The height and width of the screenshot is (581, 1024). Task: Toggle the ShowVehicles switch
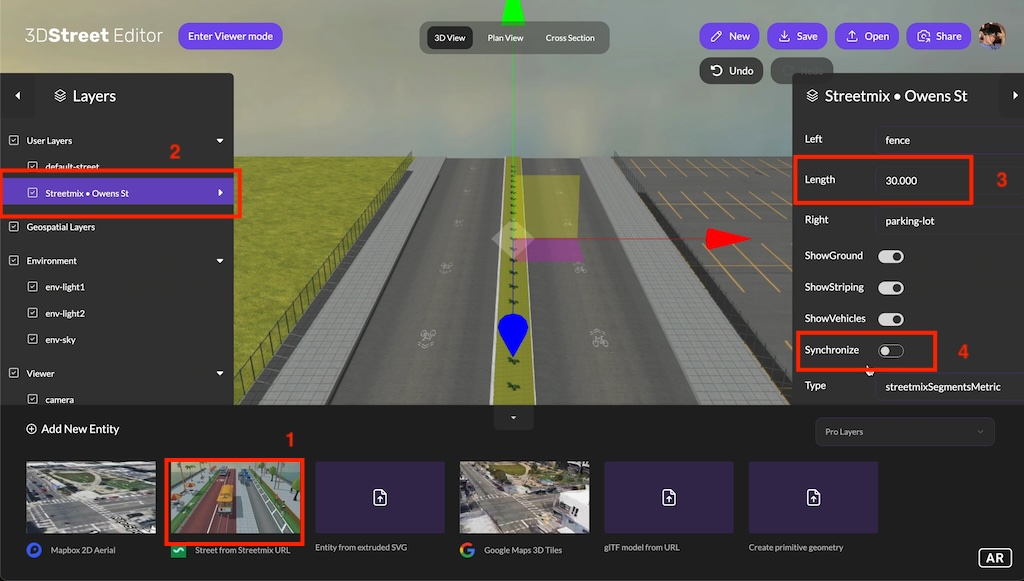pyautogui.click(x=890, y=319)
